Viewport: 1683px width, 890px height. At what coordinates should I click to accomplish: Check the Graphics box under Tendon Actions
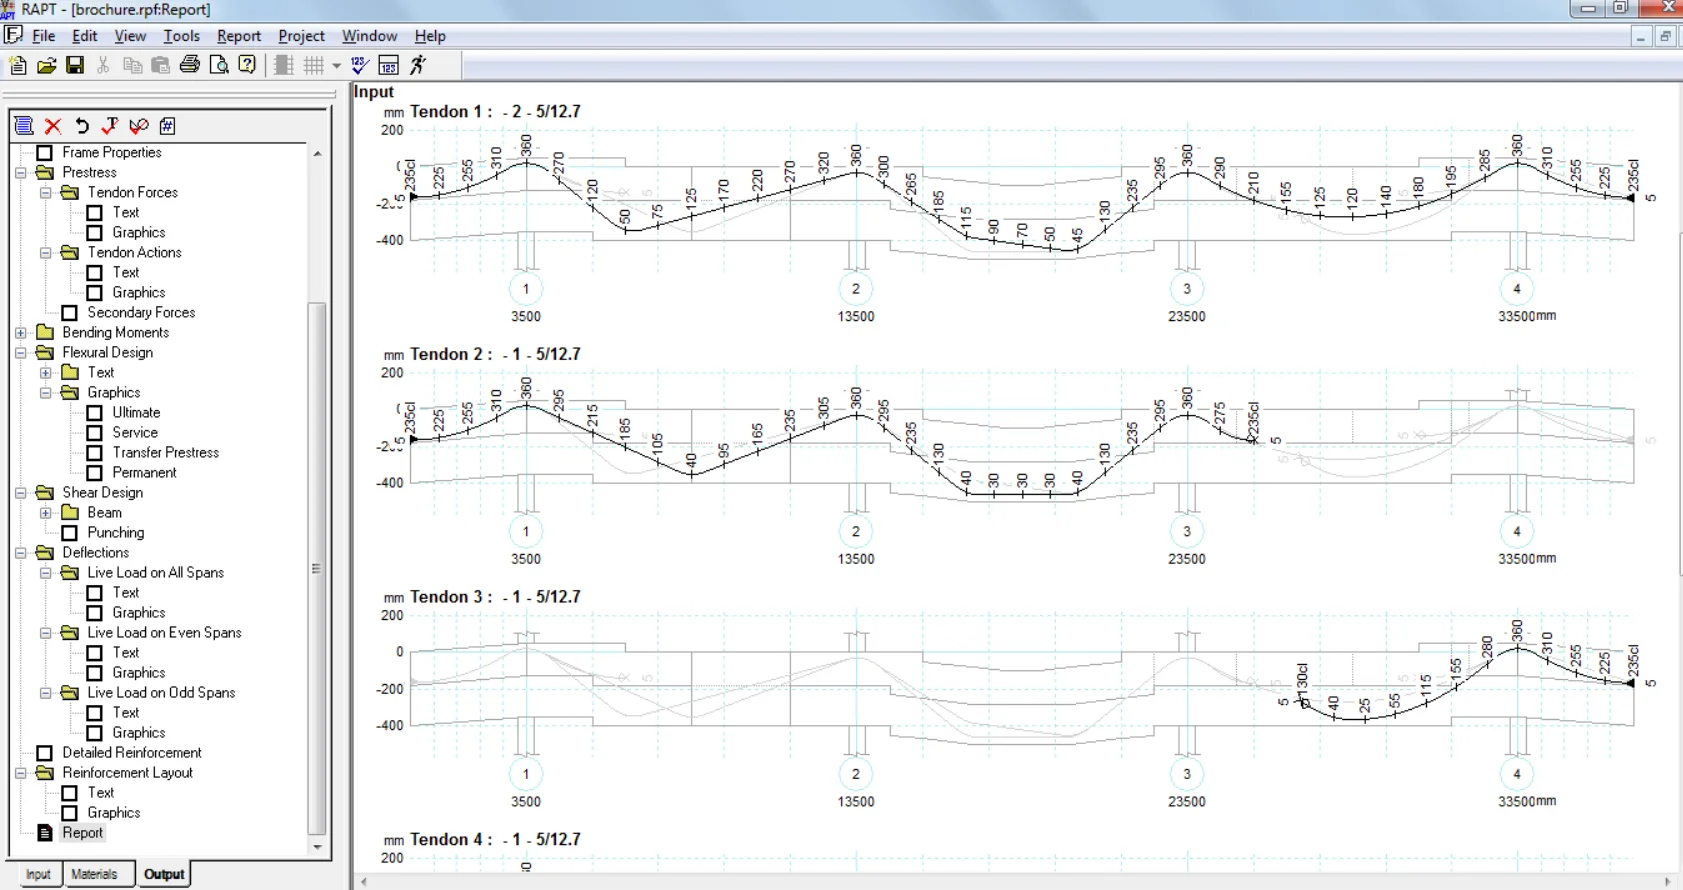pos(95,293)
